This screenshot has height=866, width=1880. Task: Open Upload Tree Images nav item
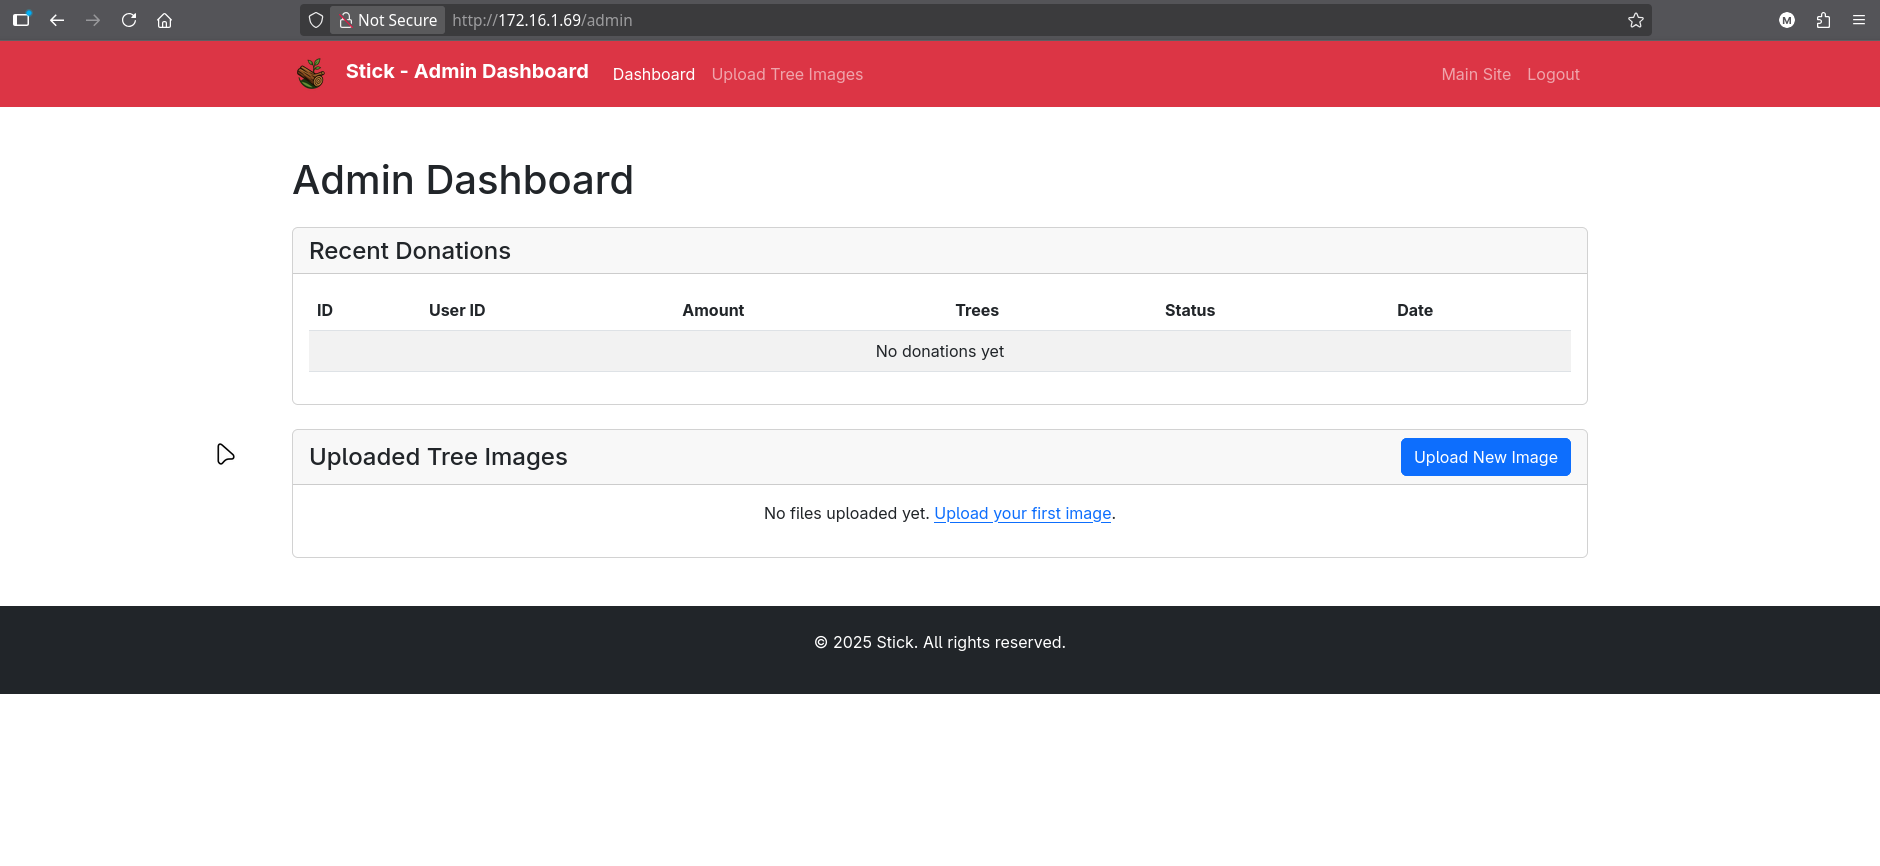click(x=787, y=75)
